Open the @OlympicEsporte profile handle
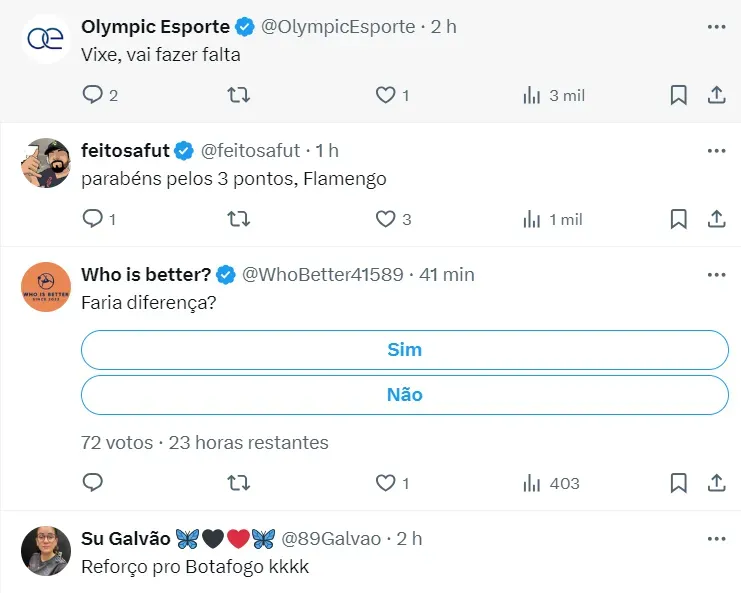 337,27
